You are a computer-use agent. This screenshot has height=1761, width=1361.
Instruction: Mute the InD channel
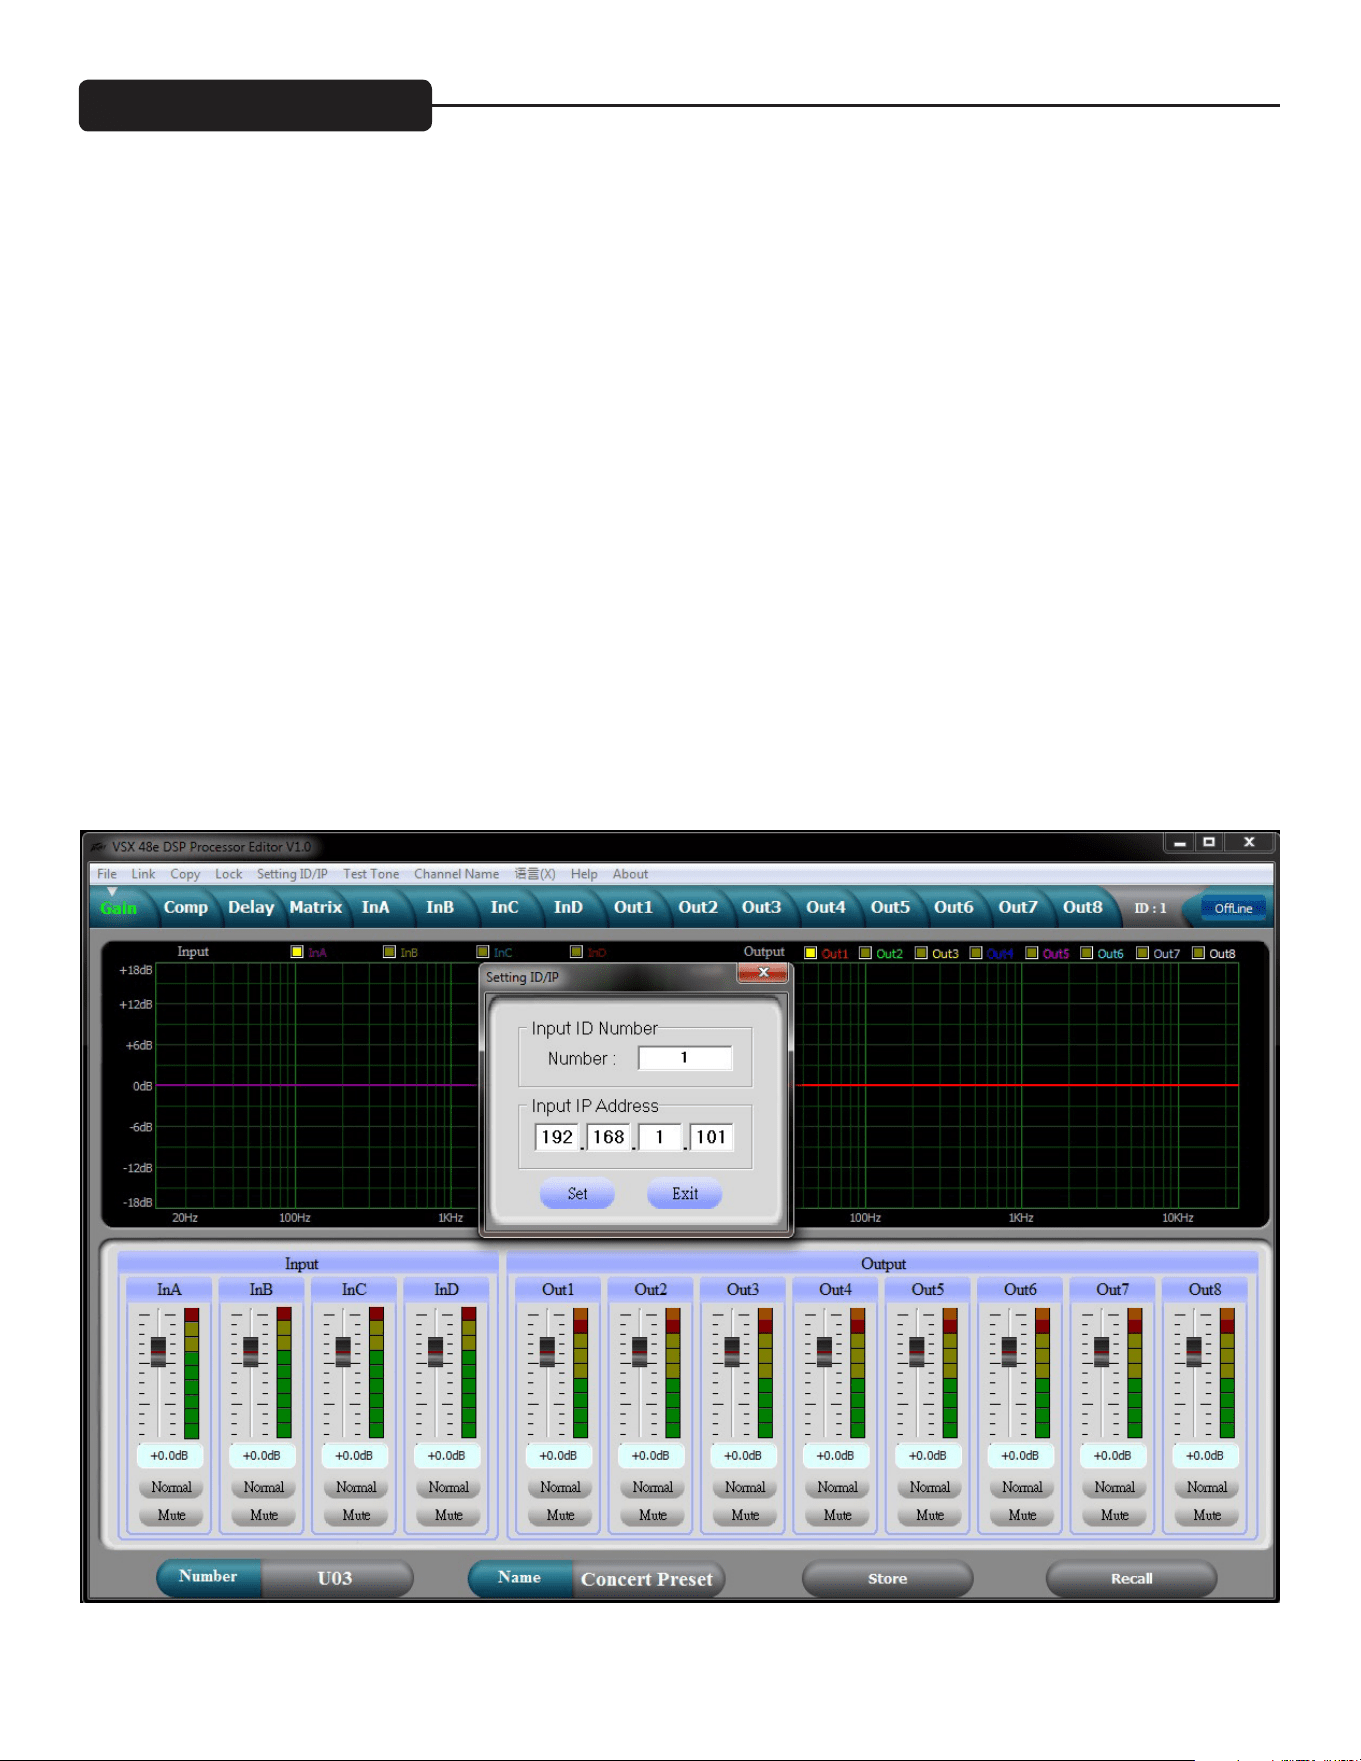(x=449, y=1516)
